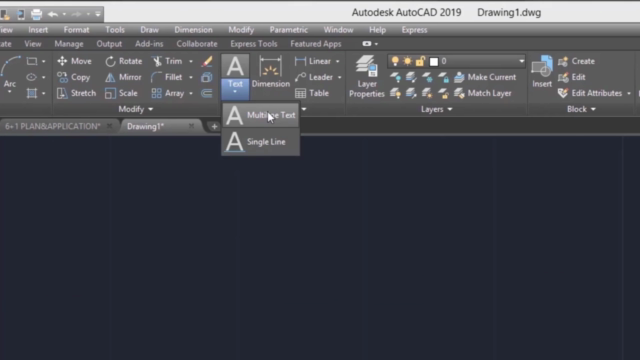The image size is (640, 360).
Task: Select the Mirror tool
Action: point(123,77)
